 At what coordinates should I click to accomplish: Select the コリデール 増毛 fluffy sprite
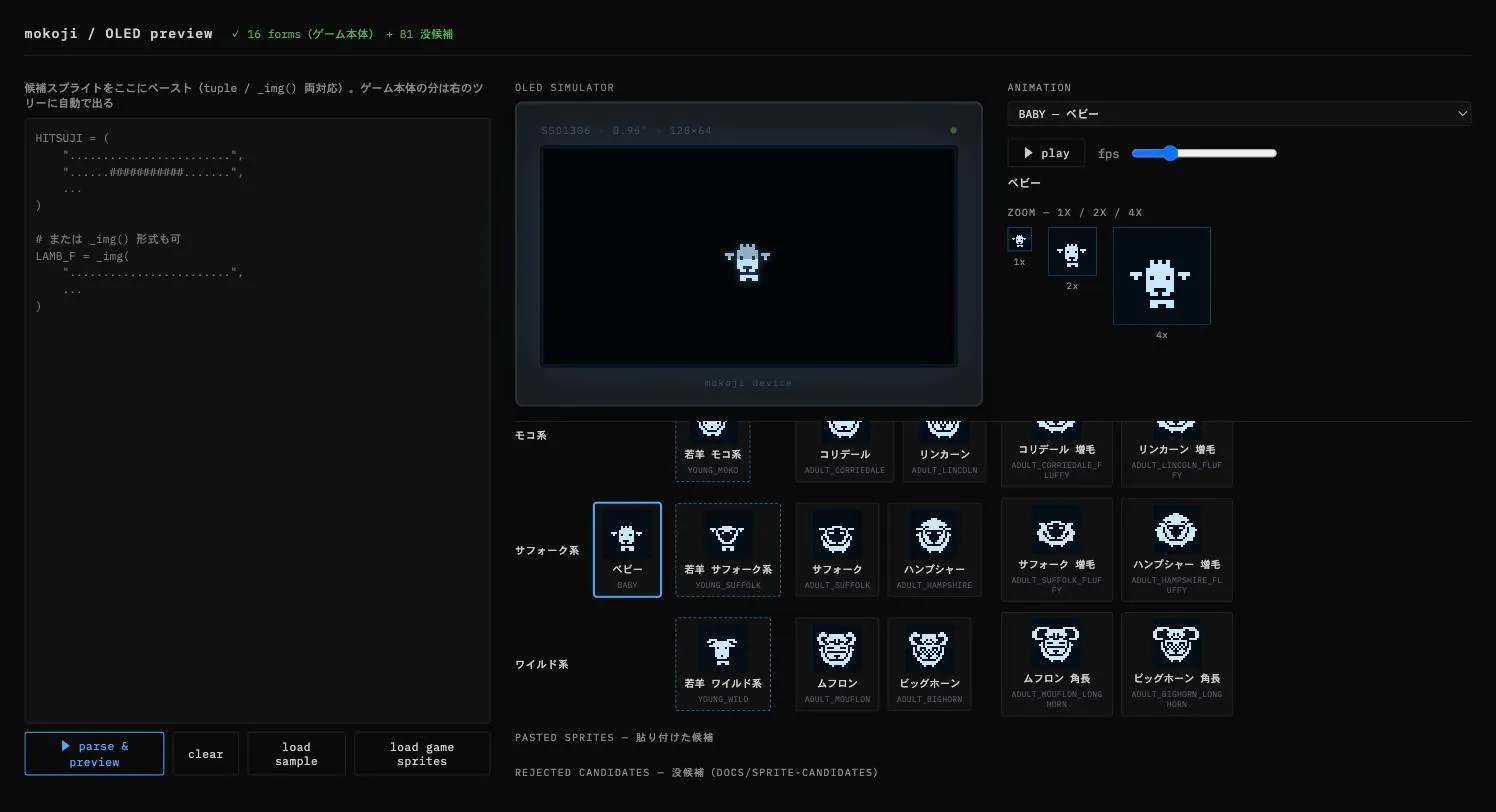tap(1056, 454)
